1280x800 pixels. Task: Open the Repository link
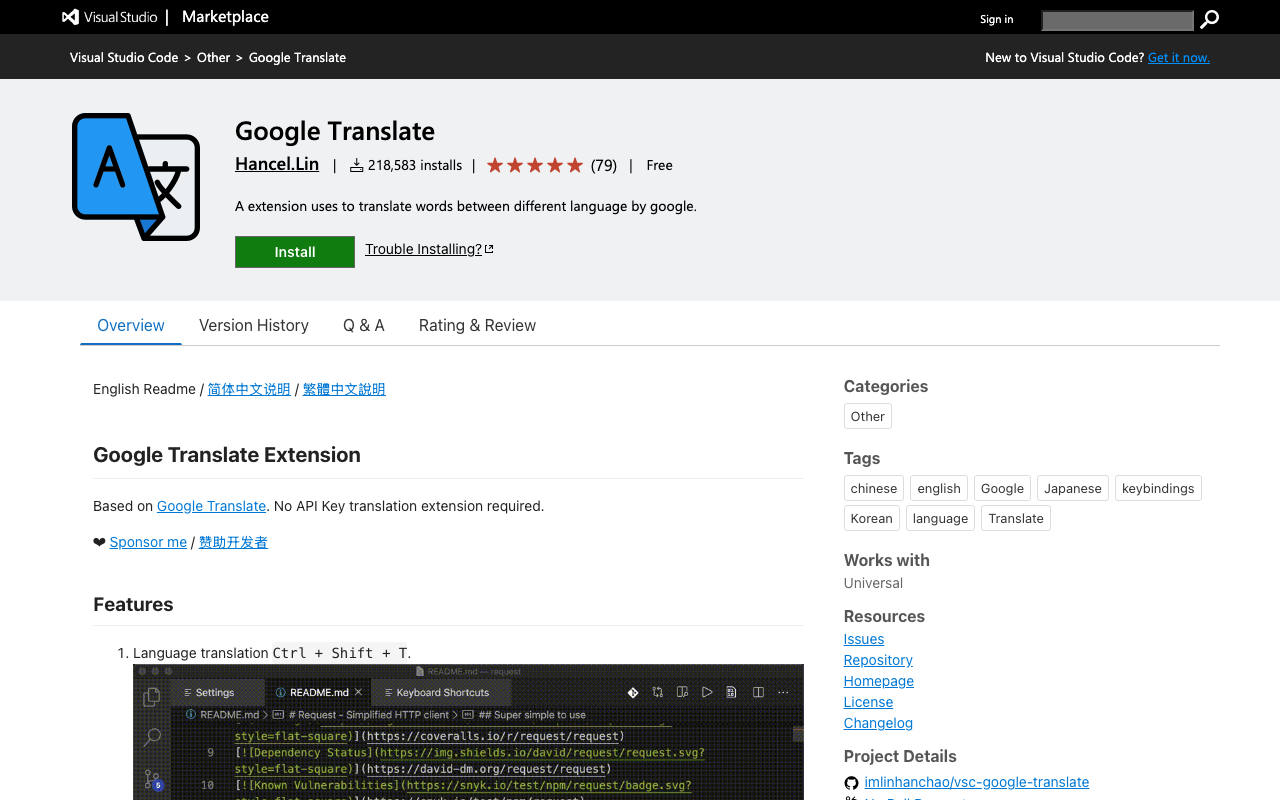click(x=878, y=660)
